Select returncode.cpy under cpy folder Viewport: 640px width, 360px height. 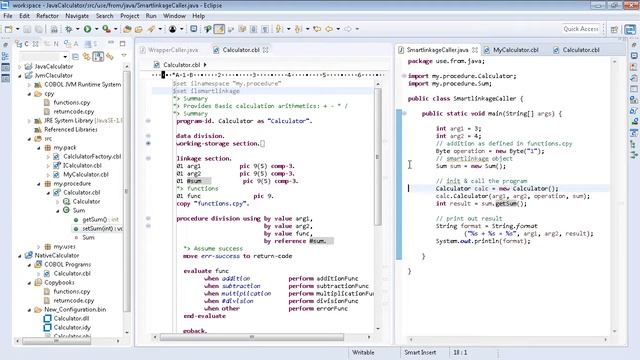click(74, 111)
